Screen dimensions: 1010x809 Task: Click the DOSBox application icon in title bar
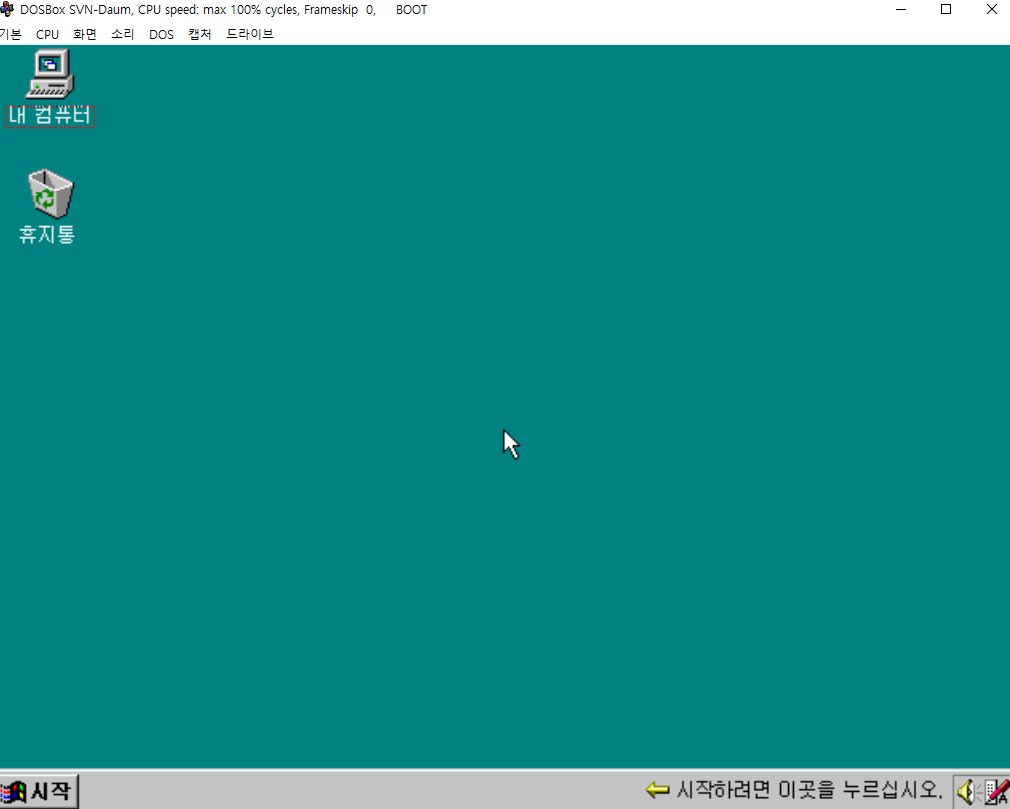click(6, 9)
